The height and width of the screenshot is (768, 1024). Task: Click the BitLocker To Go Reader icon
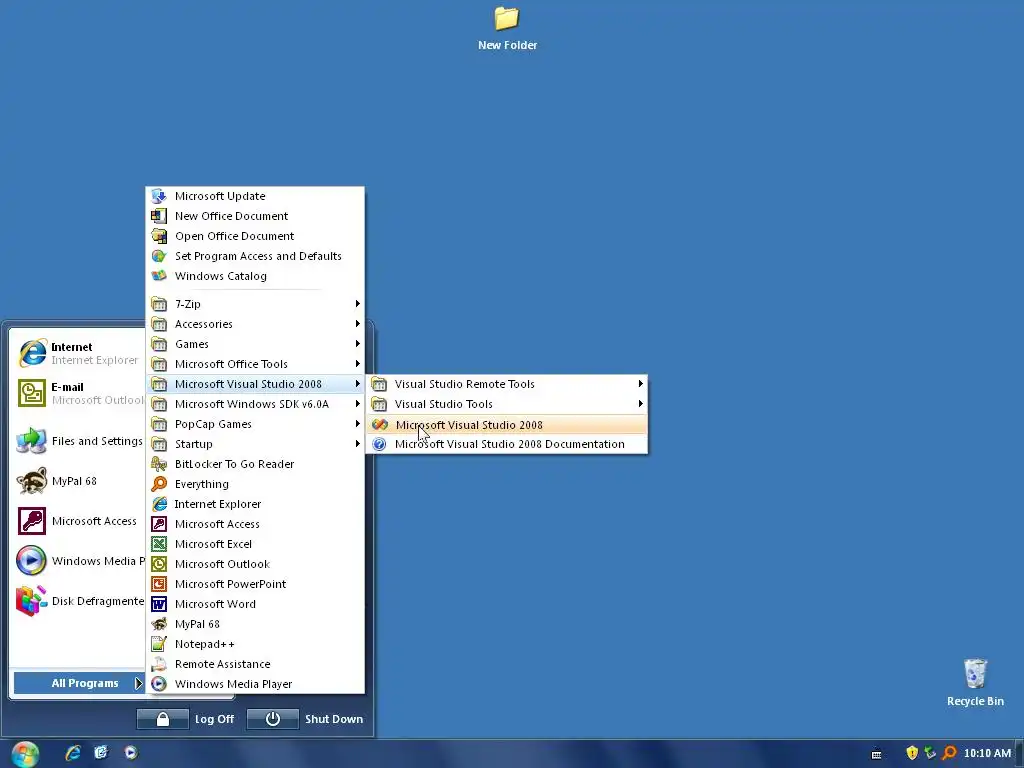point(159,464)
